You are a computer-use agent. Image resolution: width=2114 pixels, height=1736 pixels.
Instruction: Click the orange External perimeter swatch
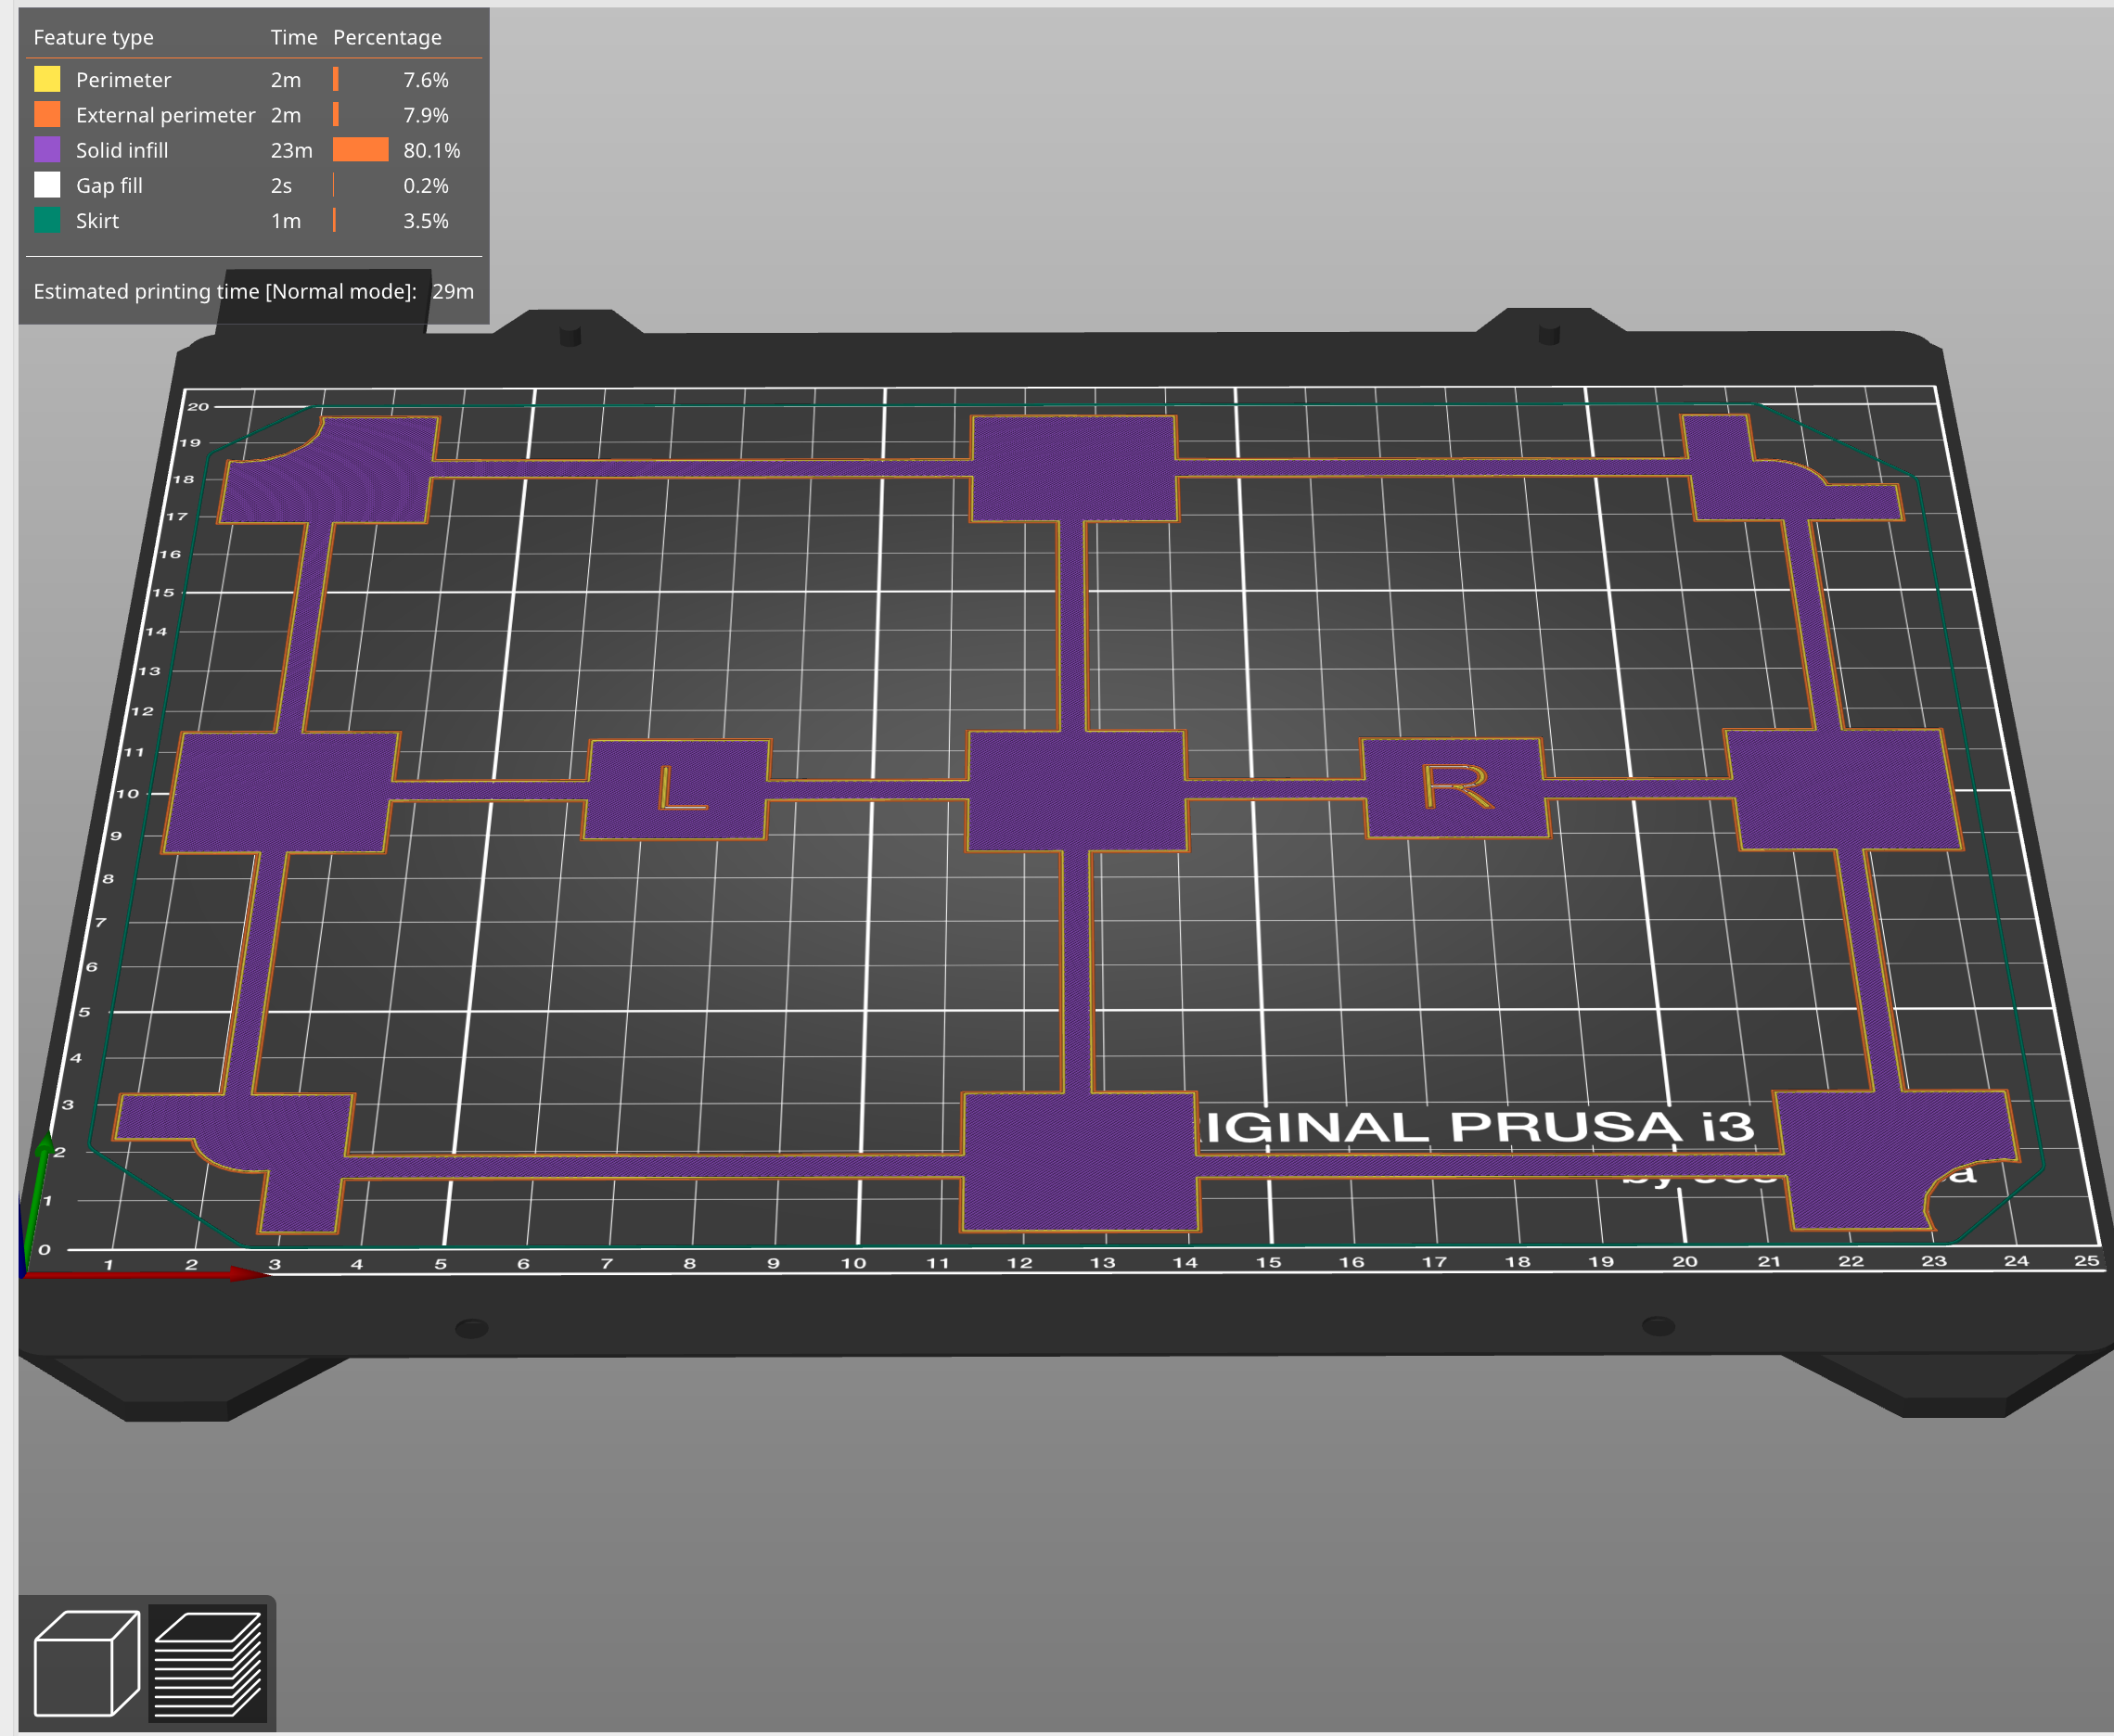click(x=48, y=115)
